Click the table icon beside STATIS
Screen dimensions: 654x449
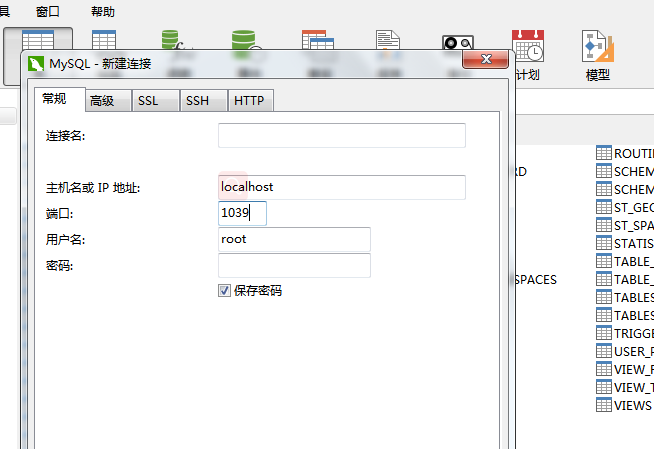(x=604, y=243)
